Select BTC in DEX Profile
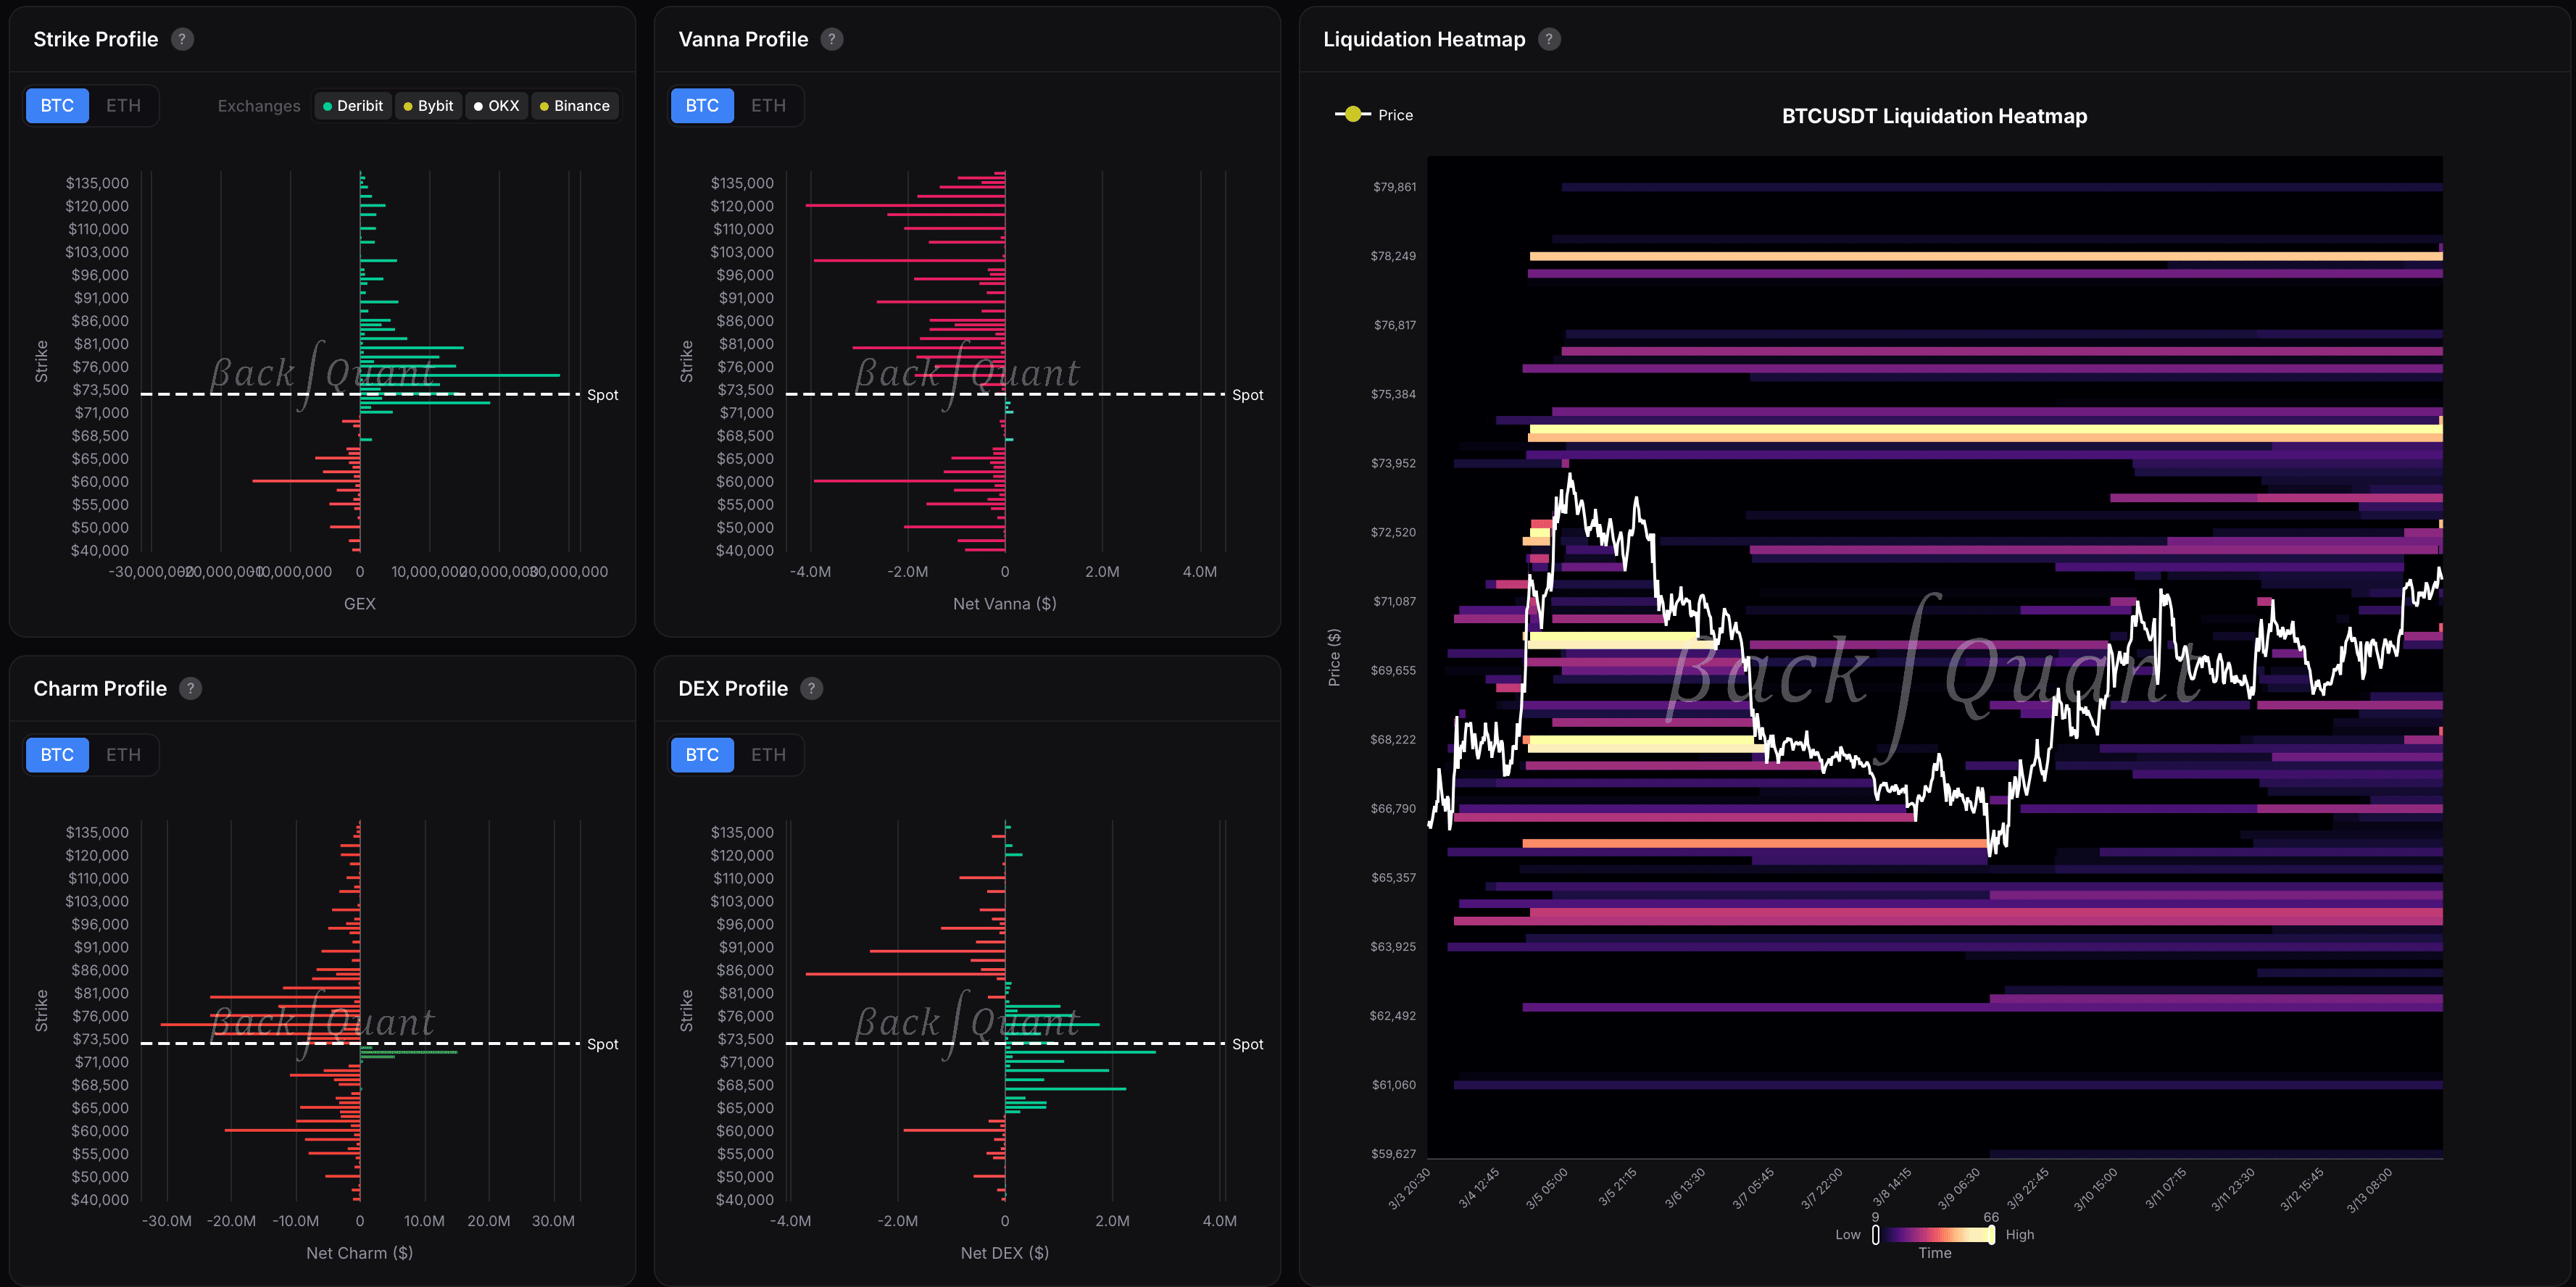Screen dimensions: 2576x1287 [x=702, y=755]
